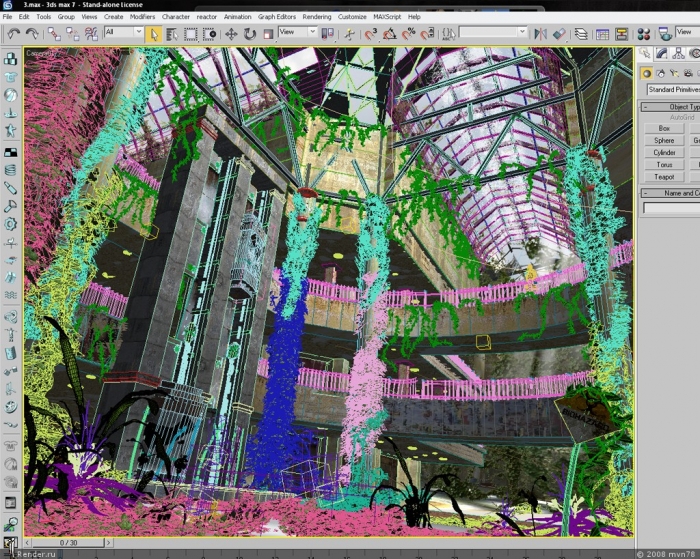This screenshot has width=700, height=559.
Task: Activate the Select Object arrow tool
Action: (x=154, y=34)
